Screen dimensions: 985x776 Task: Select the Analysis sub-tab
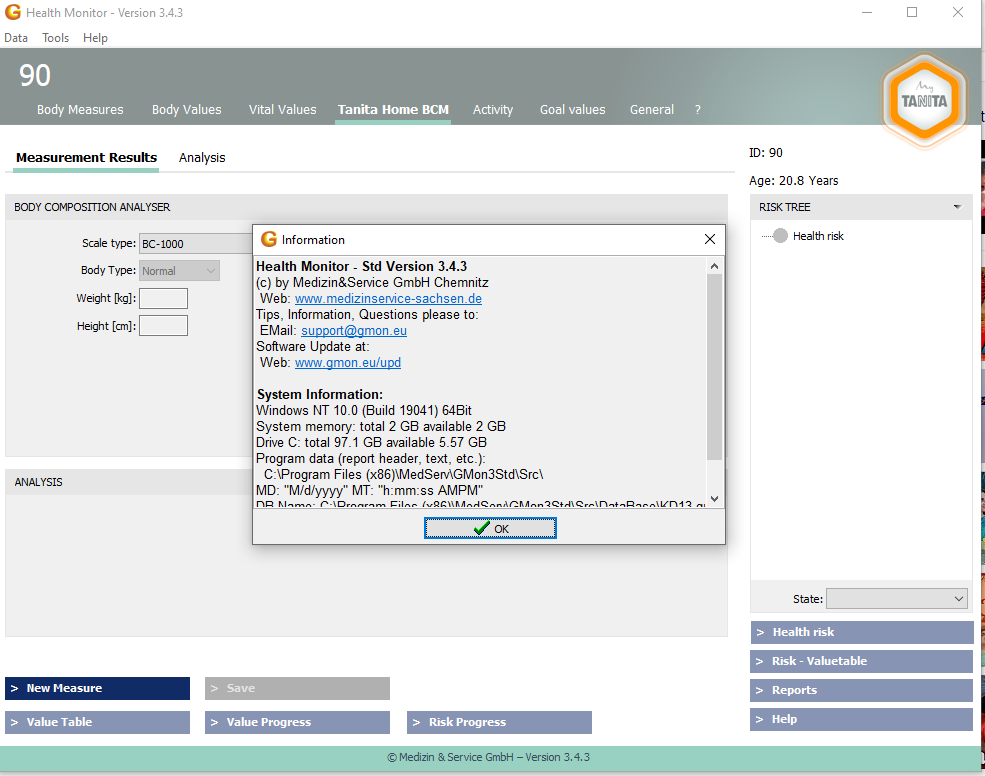pos(202,158)
